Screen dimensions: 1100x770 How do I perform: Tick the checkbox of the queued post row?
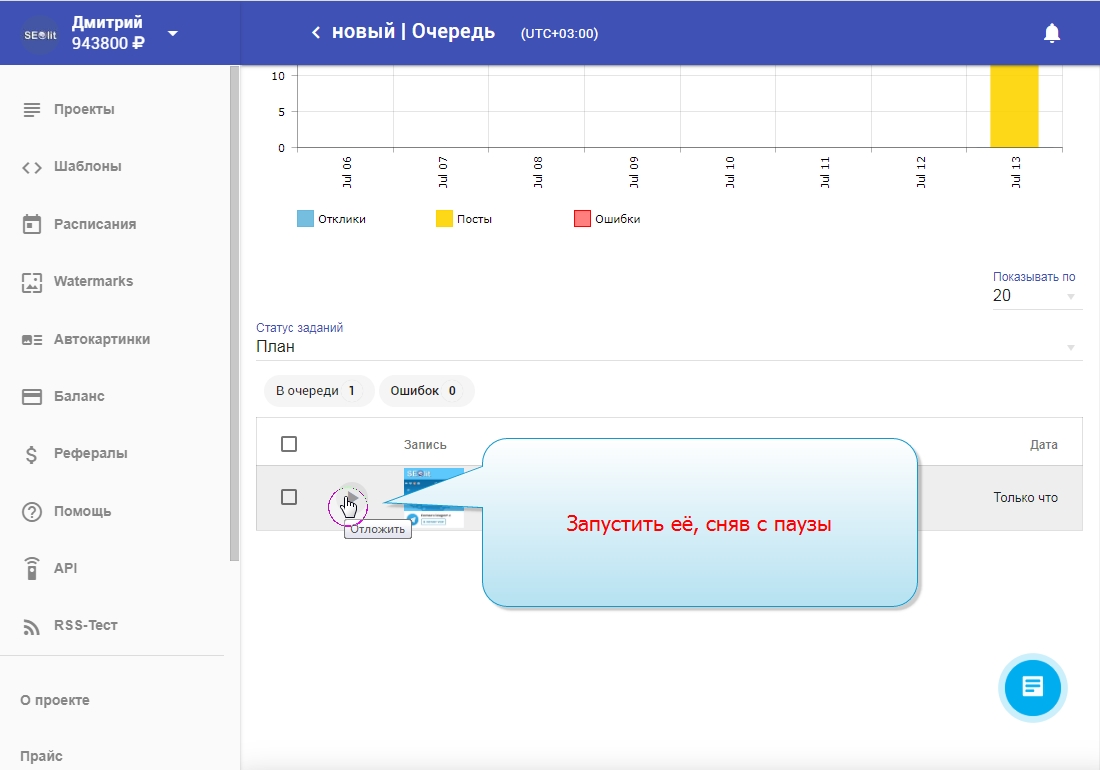(x=289, y=497)
